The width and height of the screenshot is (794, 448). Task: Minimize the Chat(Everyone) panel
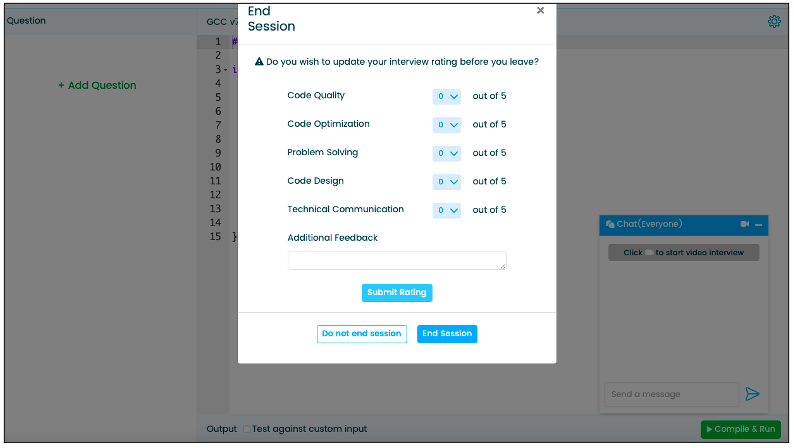coord(758,224)
